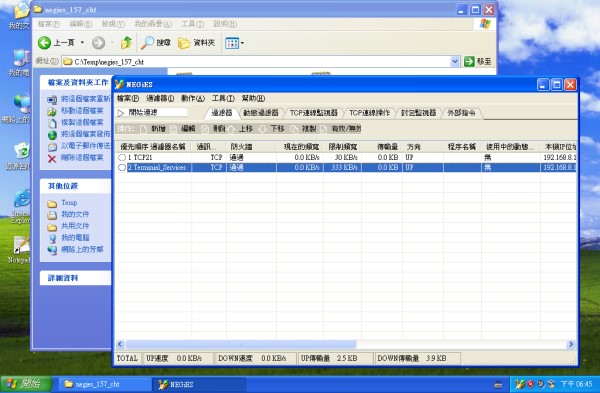The image size is (600, 393).
Task: Click the red X delete file icon
Action: [x=52, y=158]
